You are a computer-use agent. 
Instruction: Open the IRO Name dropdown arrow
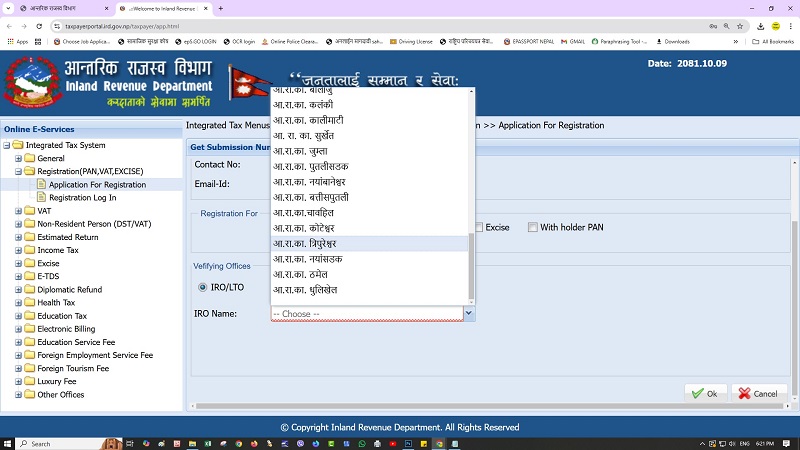click(x=469, y=313)
